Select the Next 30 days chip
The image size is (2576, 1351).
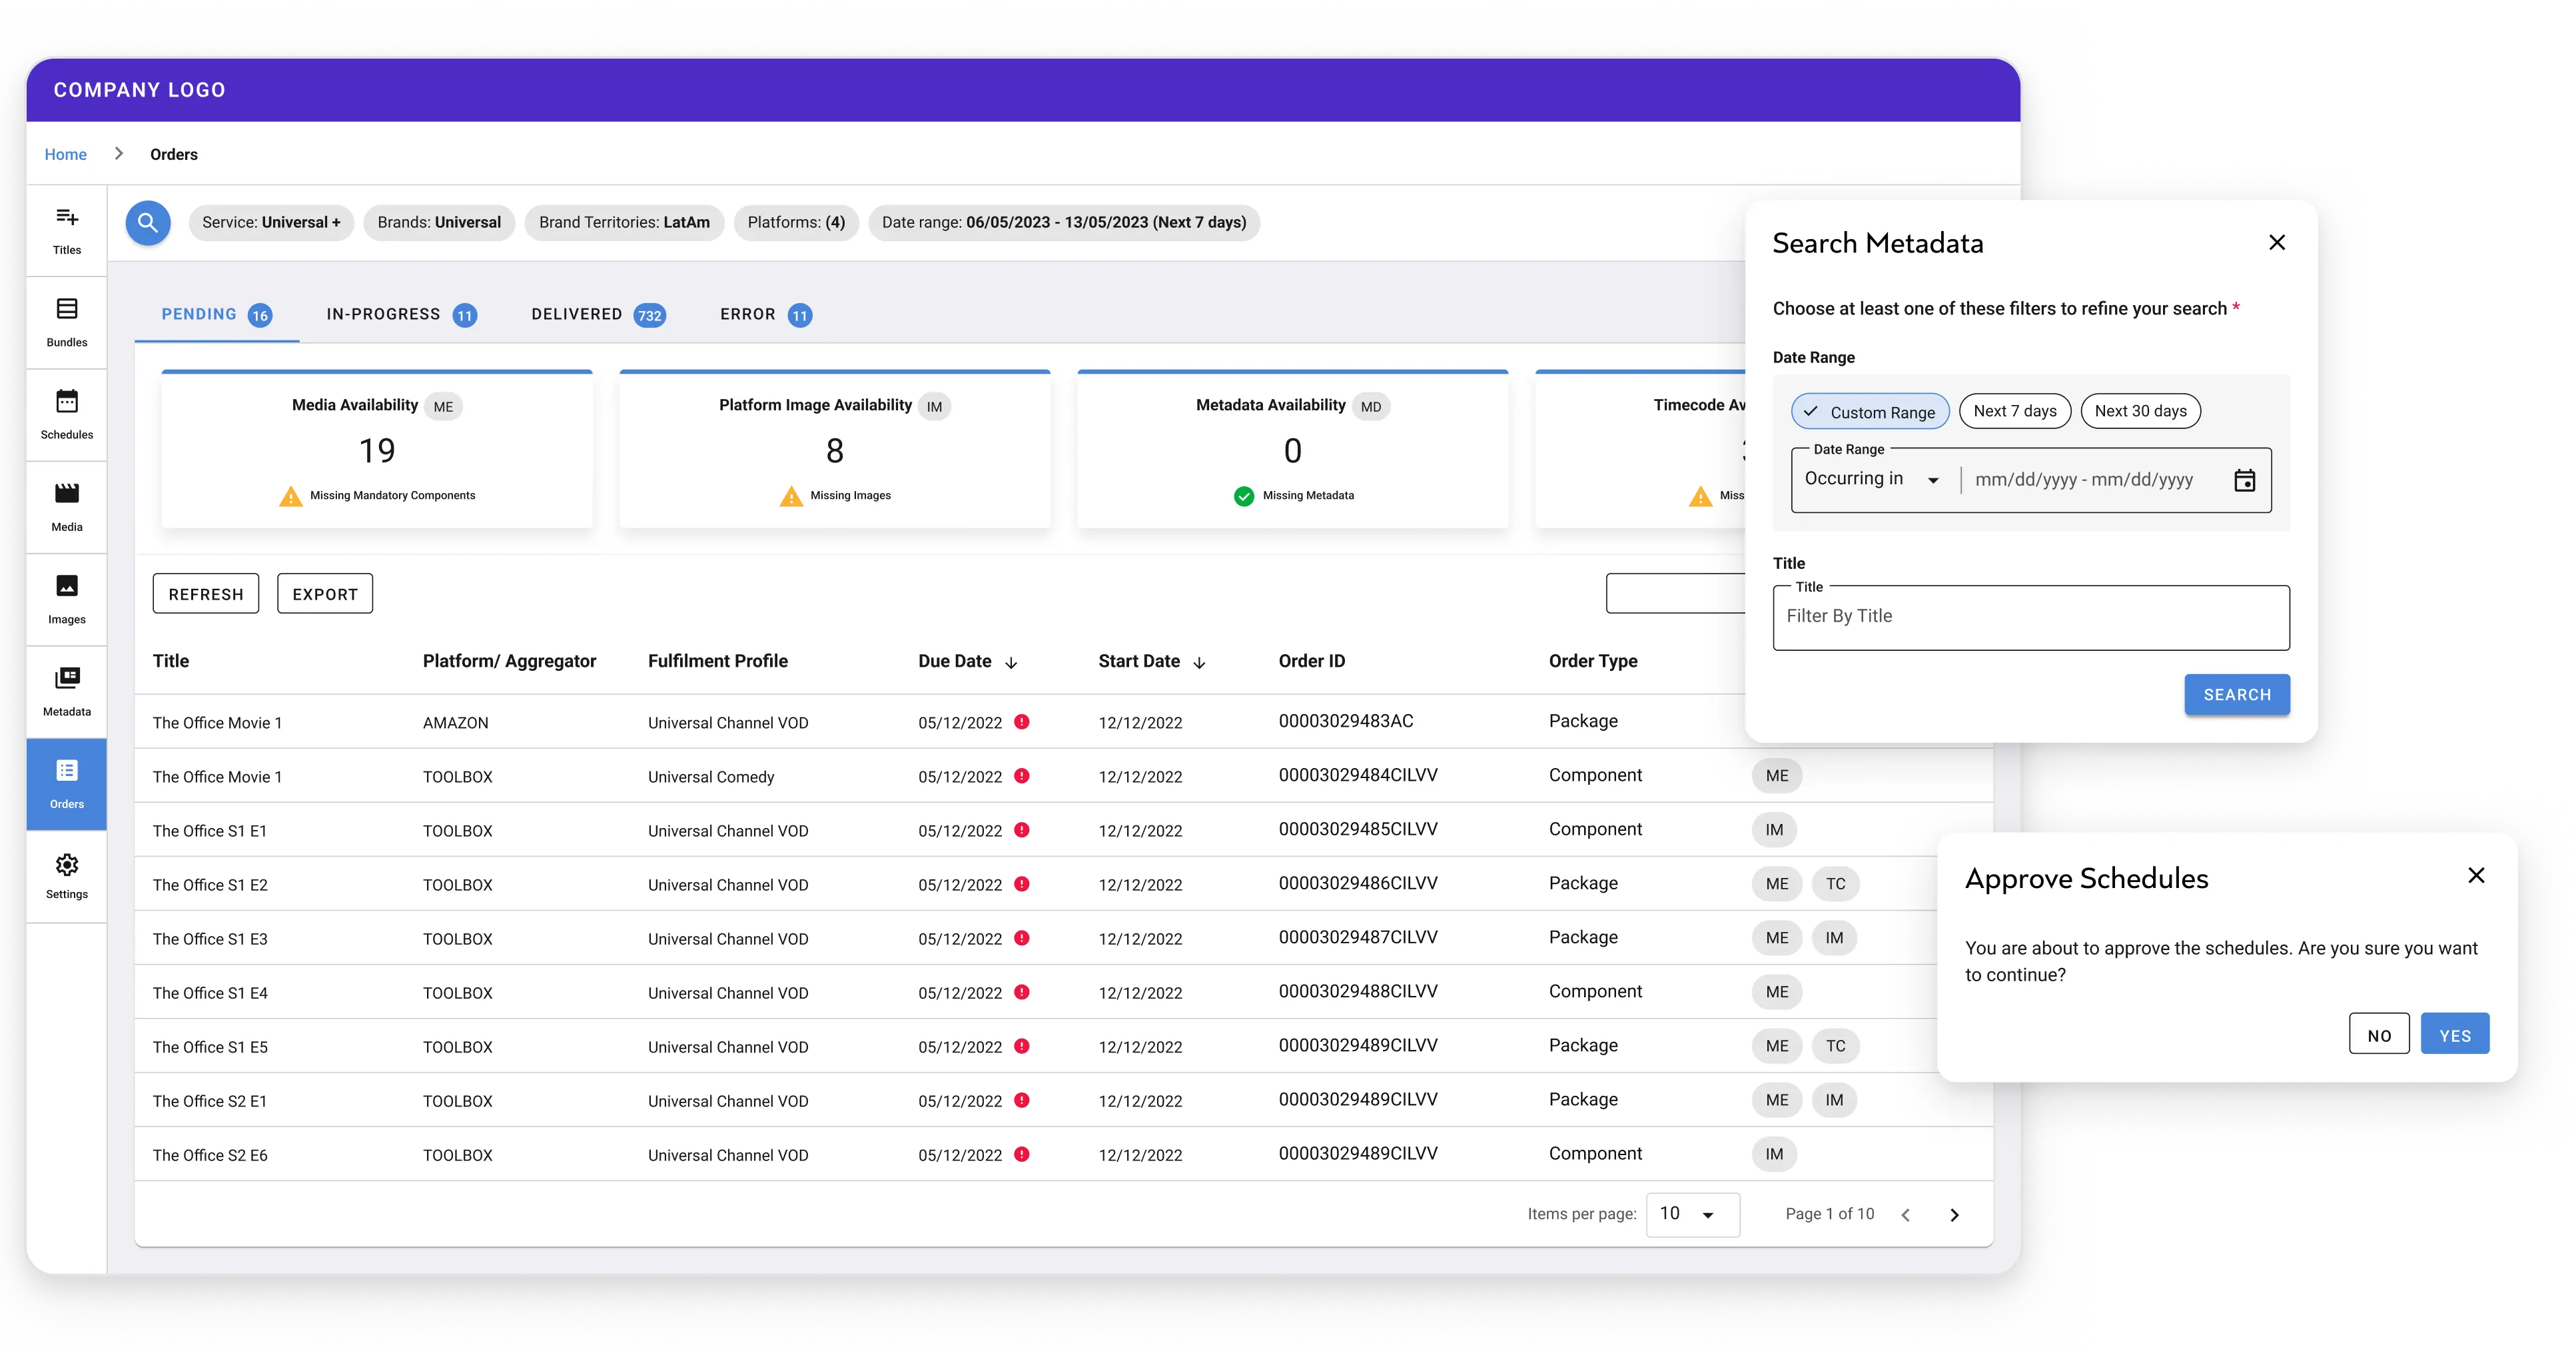pyautogui.click(x=2140, y=410)
